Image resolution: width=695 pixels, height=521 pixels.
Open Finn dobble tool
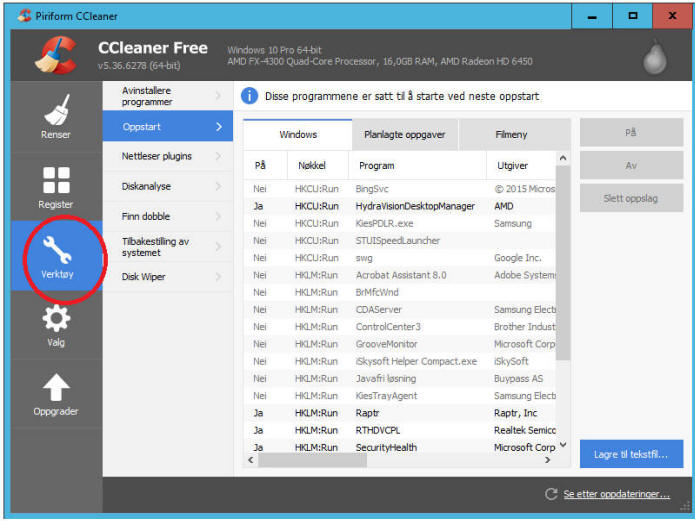(x=168, y=216)
